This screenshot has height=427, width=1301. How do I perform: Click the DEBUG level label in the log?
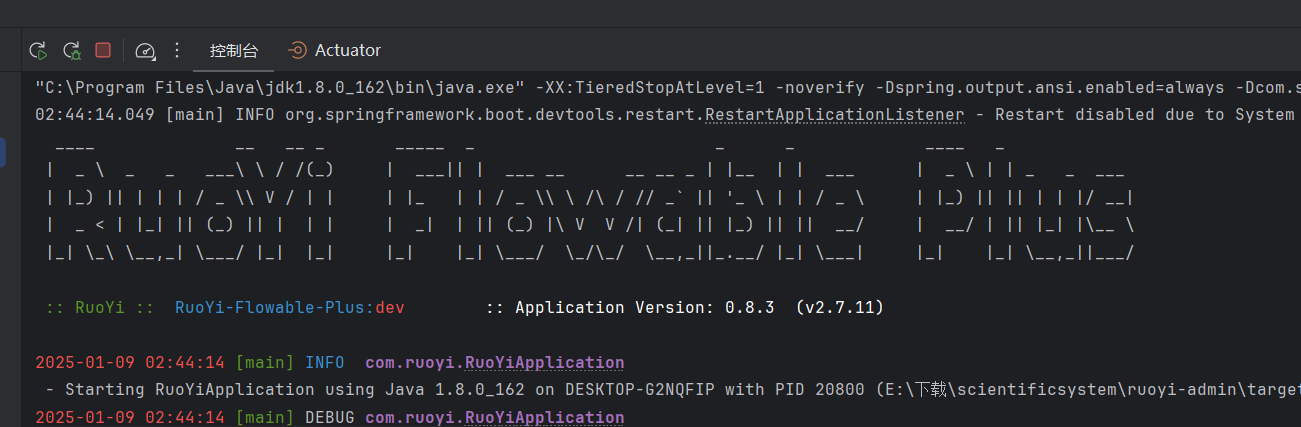[329, 417]
